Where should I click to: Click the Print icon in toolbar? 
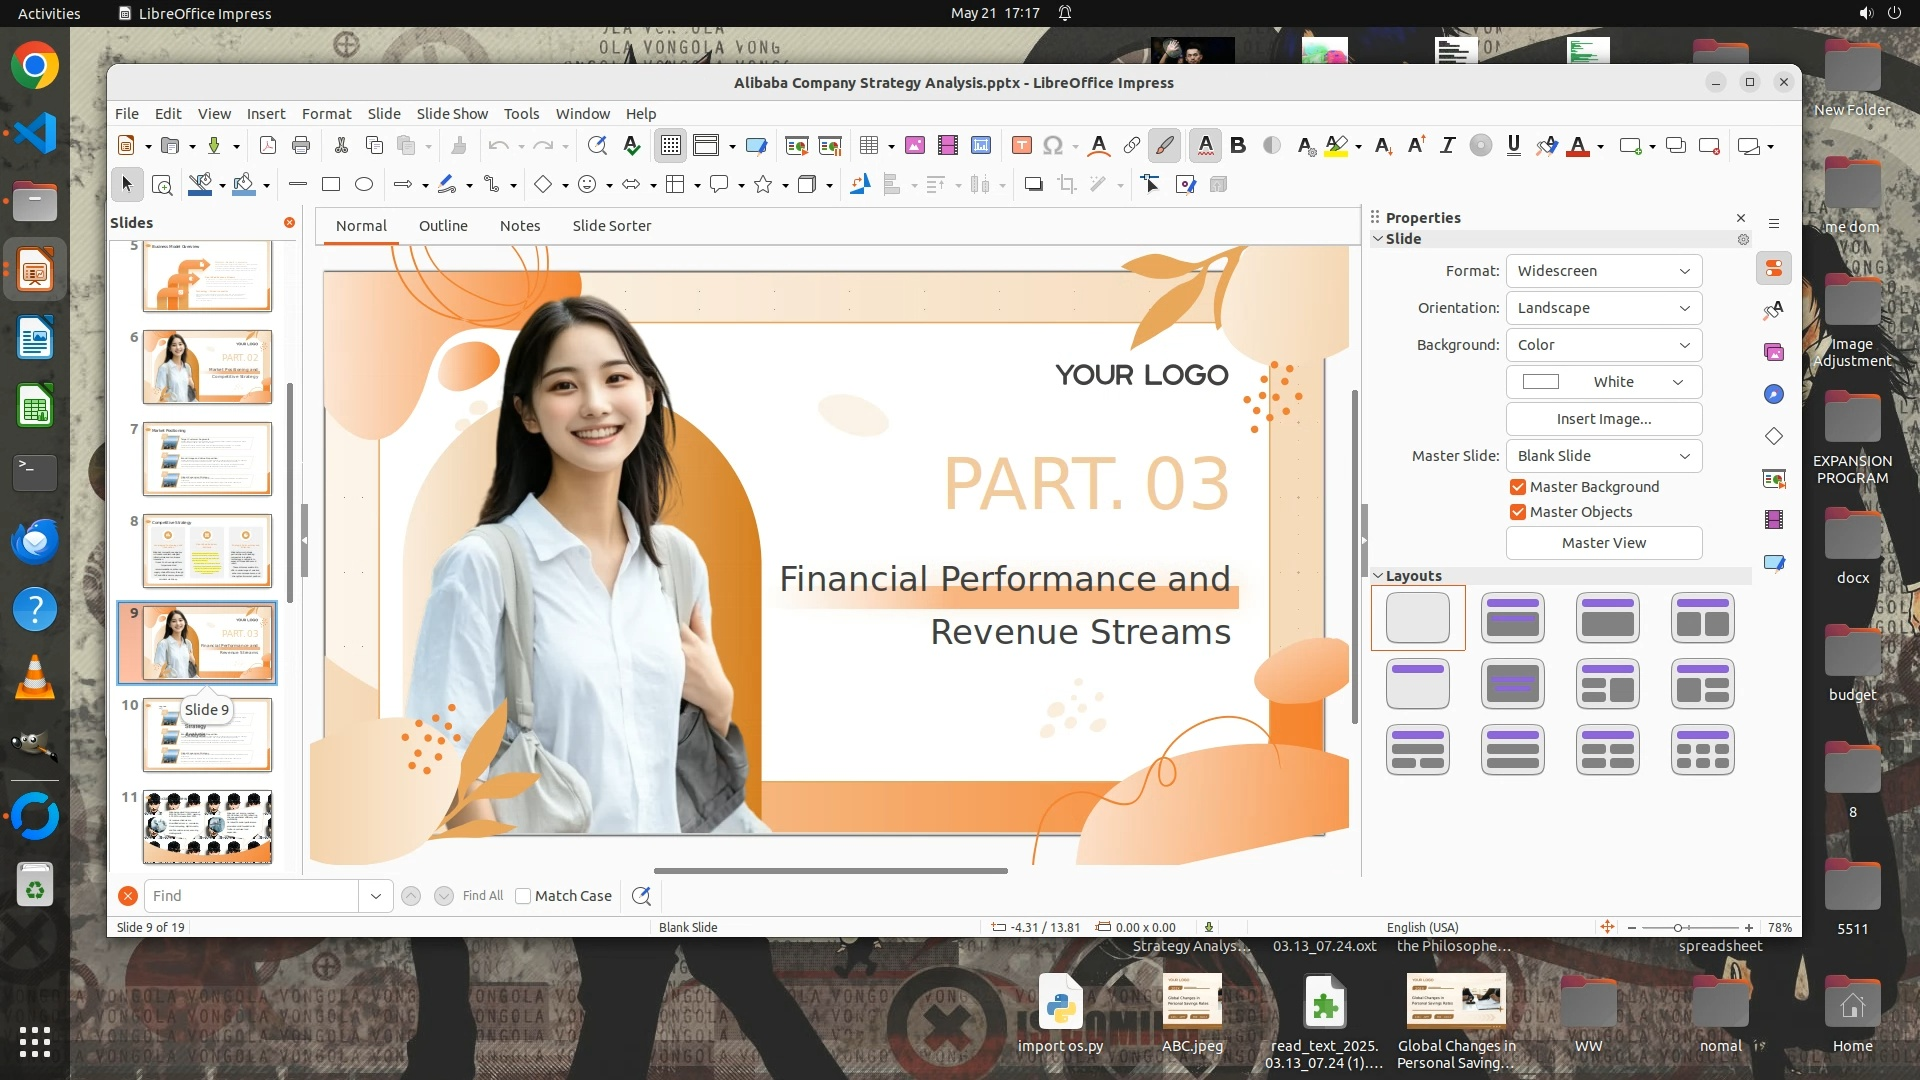(301, 146)
